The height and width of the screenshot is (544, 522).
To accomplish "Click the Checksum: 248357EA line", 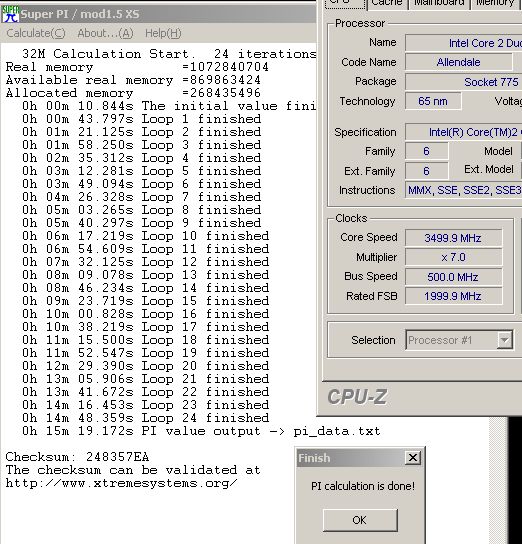I will tap(77, 457).
